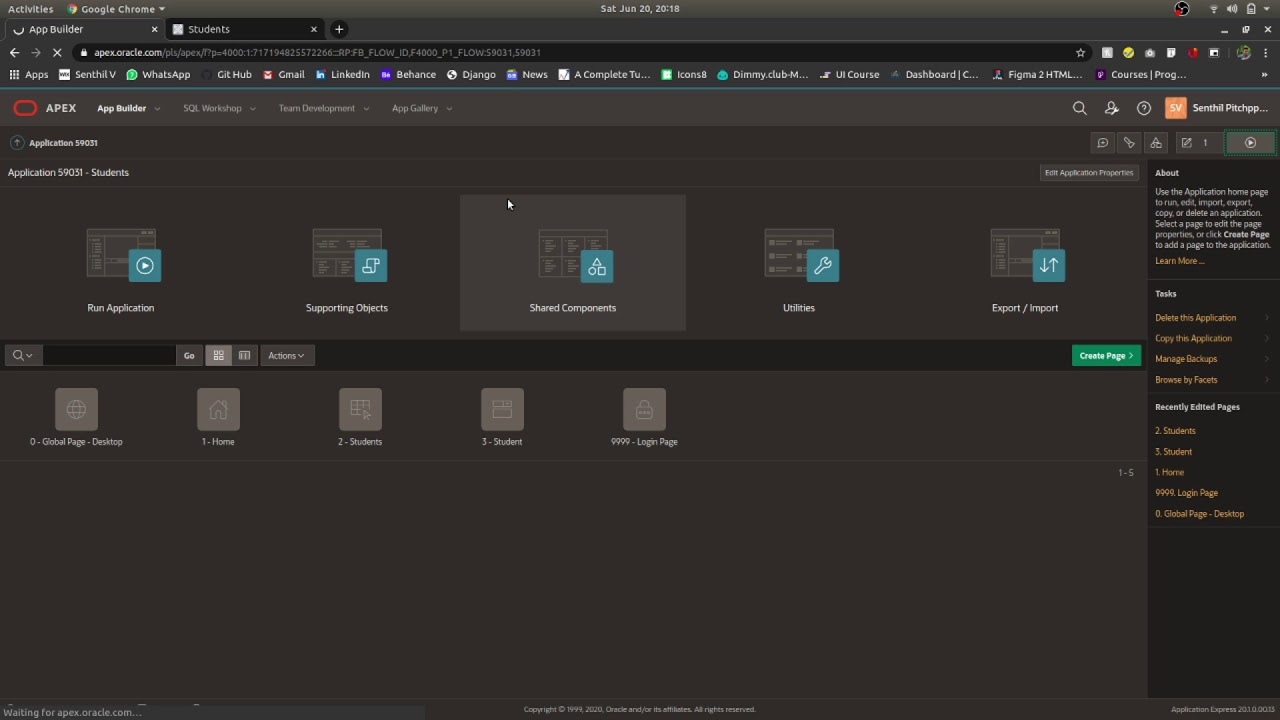Open the clock showing Sat Jun 20, 20:18
The image size is (1280, 720).
(640, 8)
